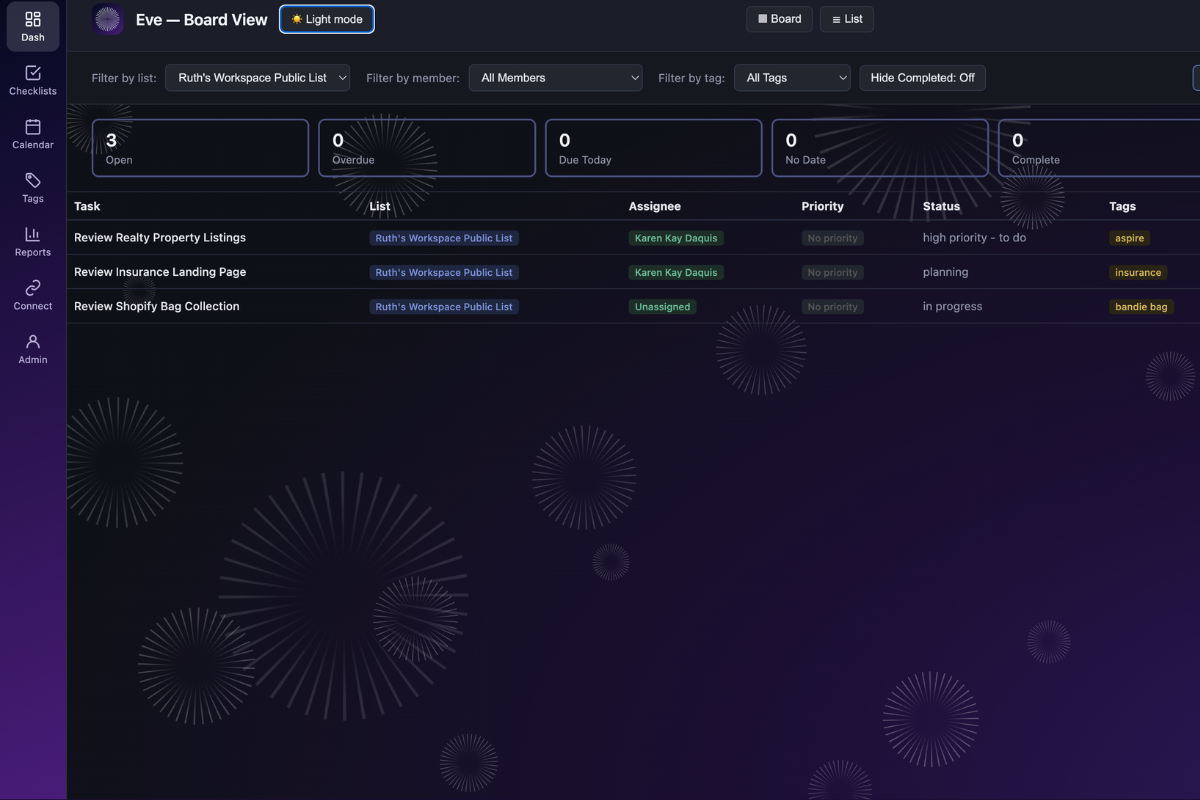Image resolution: width=1200 pixels, height=800 pixels.
Task: Open task Review Insurance Landing Page
Action: click(x=160, y=272)
